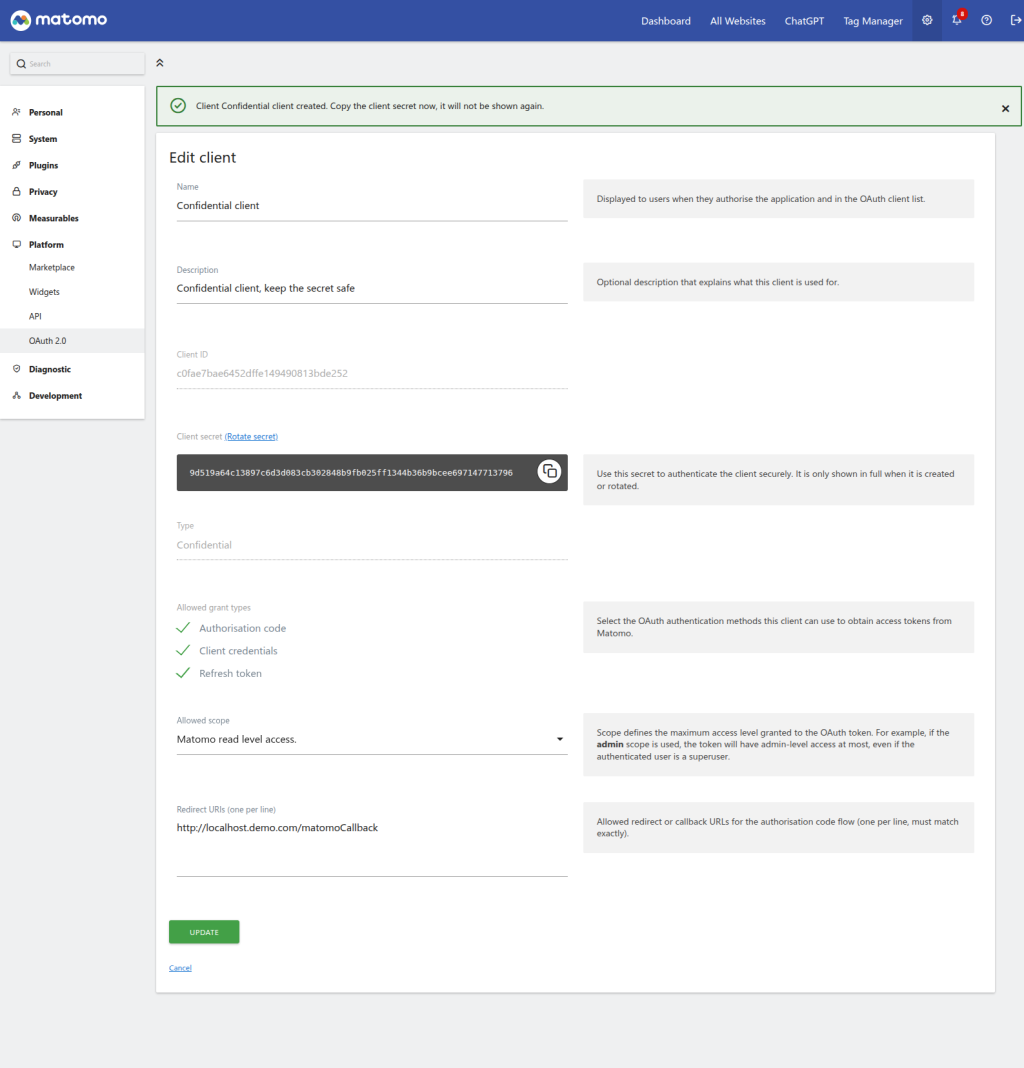Collapse the menu with double chevron icon
Screen dimensions: 1024x1068
pyautogui.click(x=160, y=63)
